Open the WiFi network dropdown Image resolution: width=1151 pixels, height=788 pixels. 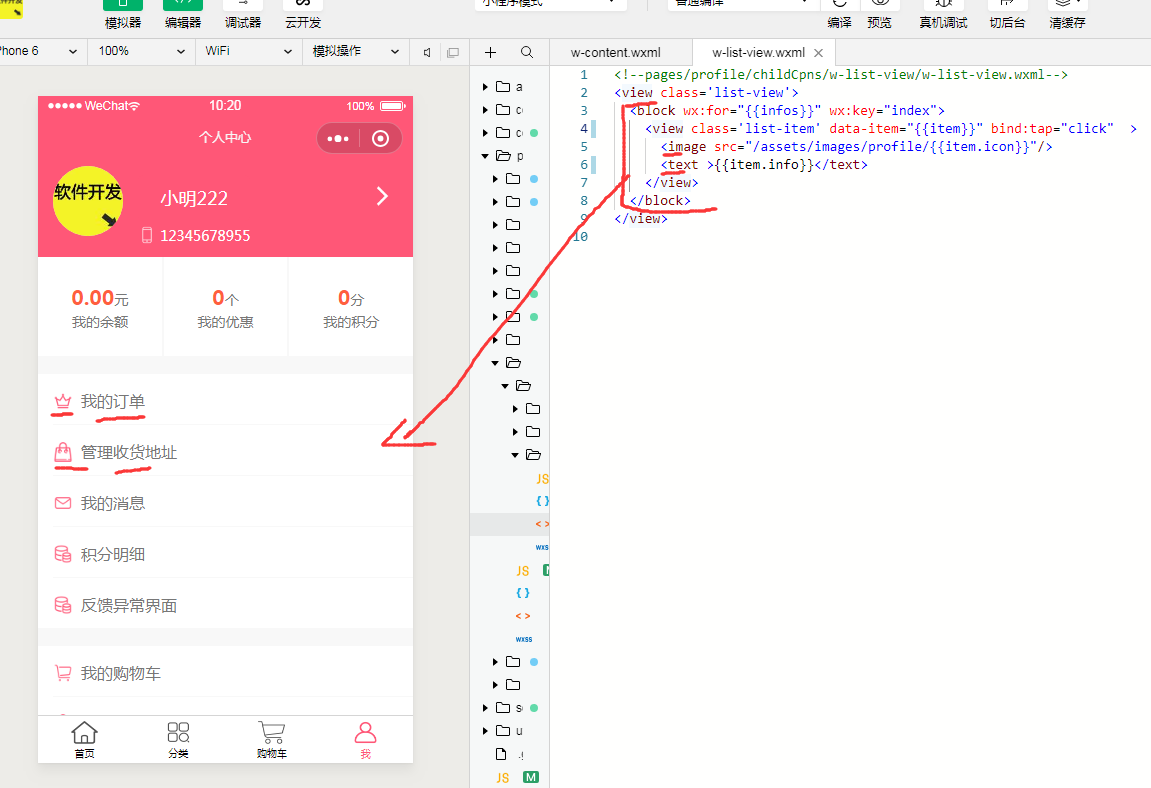tap(248, 51)
